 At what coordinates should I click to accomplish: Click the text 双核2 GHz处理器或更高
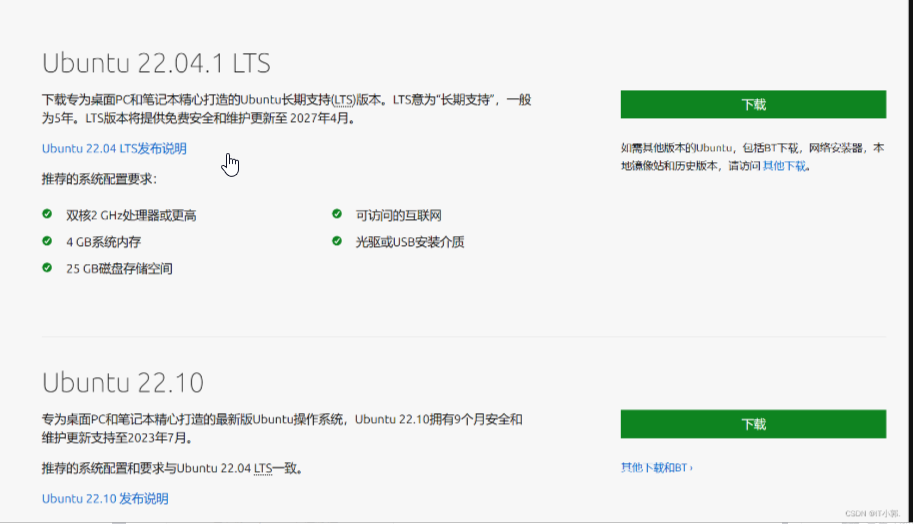(131, 215)
